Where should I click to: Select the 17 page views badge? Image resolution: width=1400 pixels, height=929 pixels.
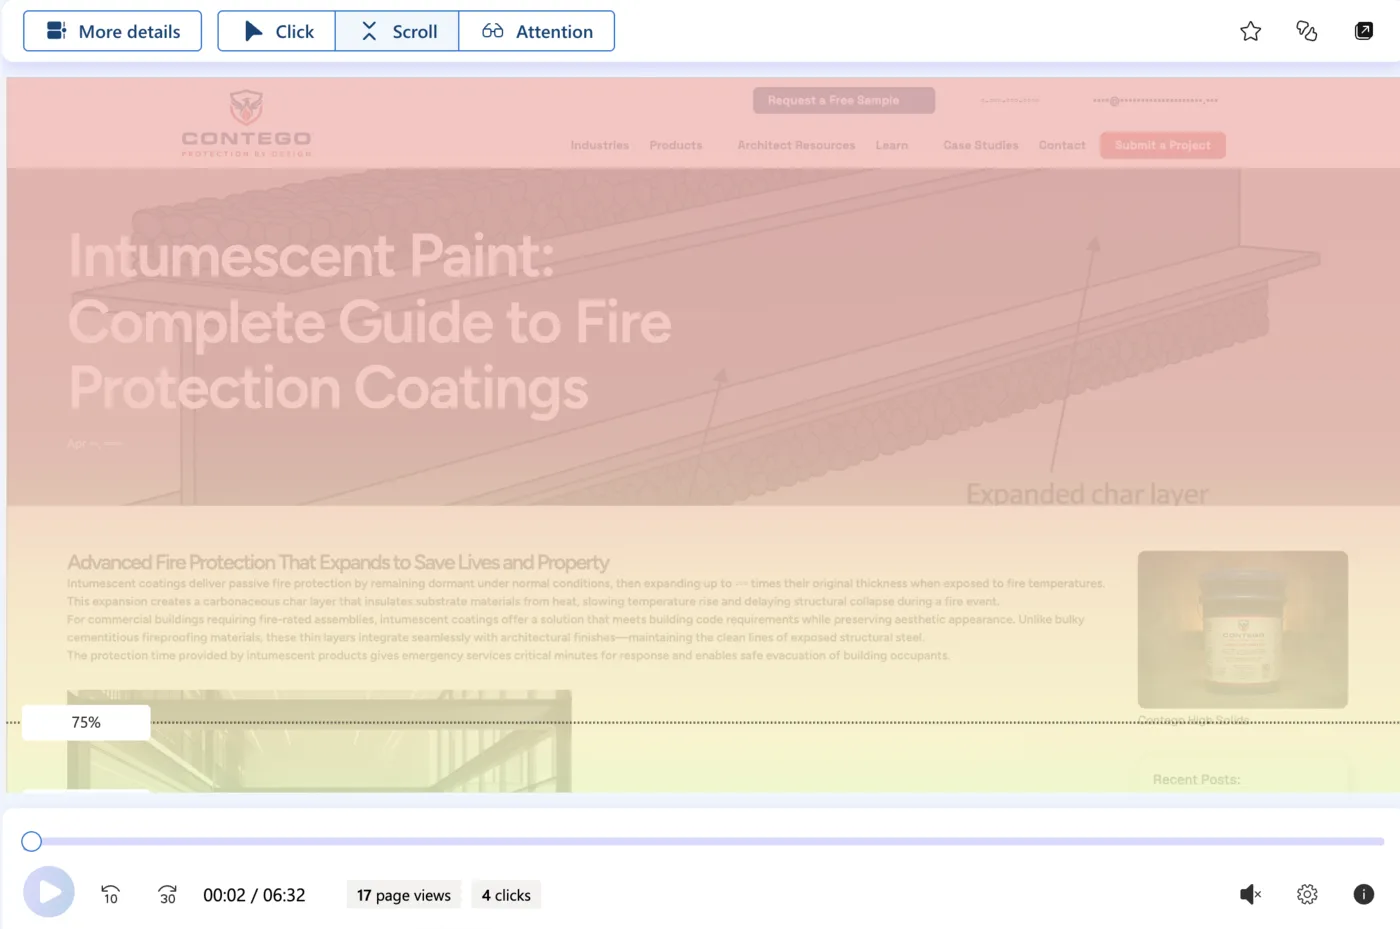click(404, 895)
